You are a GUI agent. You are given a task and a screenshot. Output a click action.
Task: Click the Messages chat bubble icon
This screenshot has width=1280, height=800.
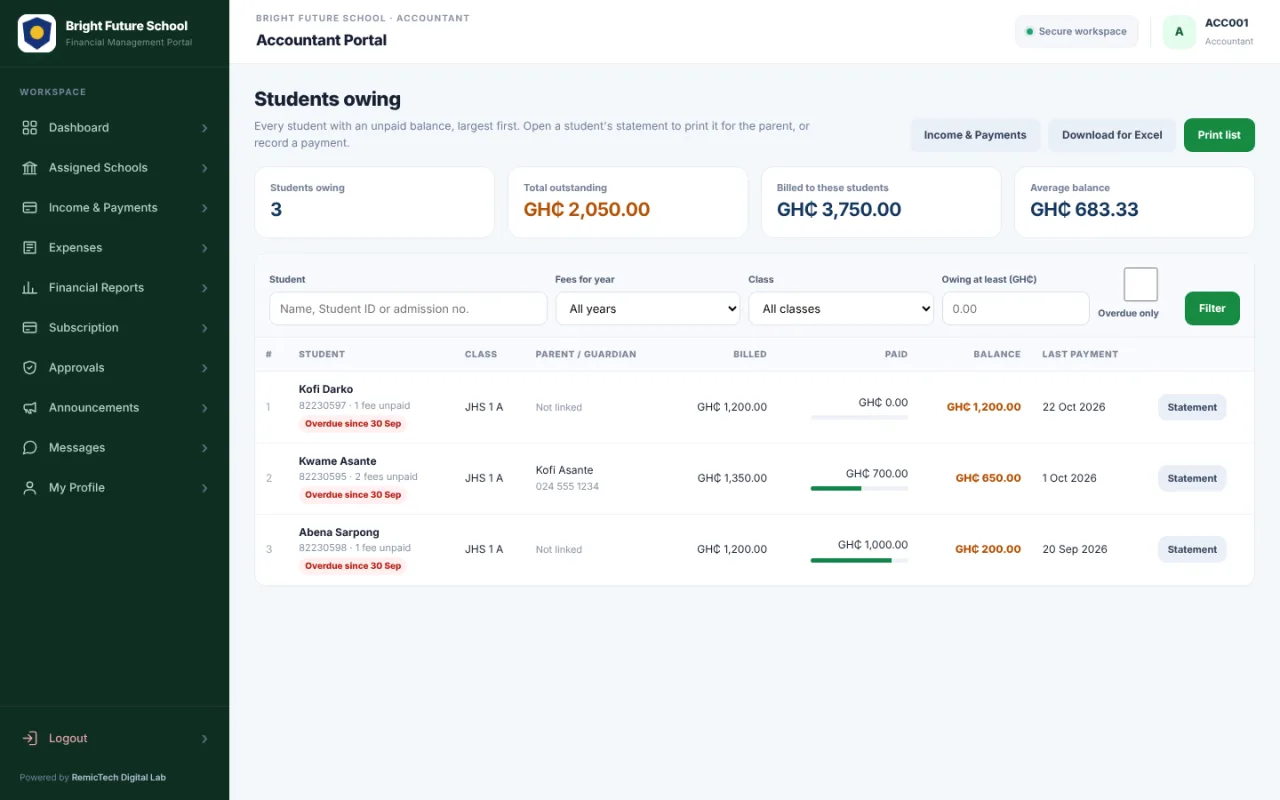tap(30, 448)
